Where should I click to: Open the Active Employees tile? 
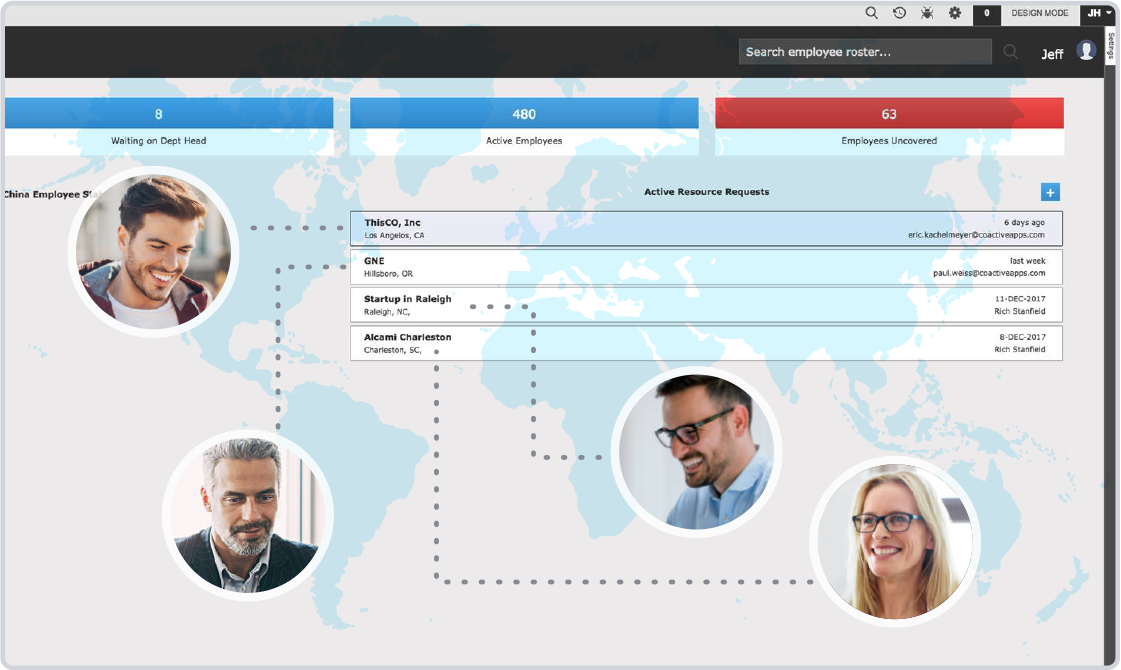[524, 126]
